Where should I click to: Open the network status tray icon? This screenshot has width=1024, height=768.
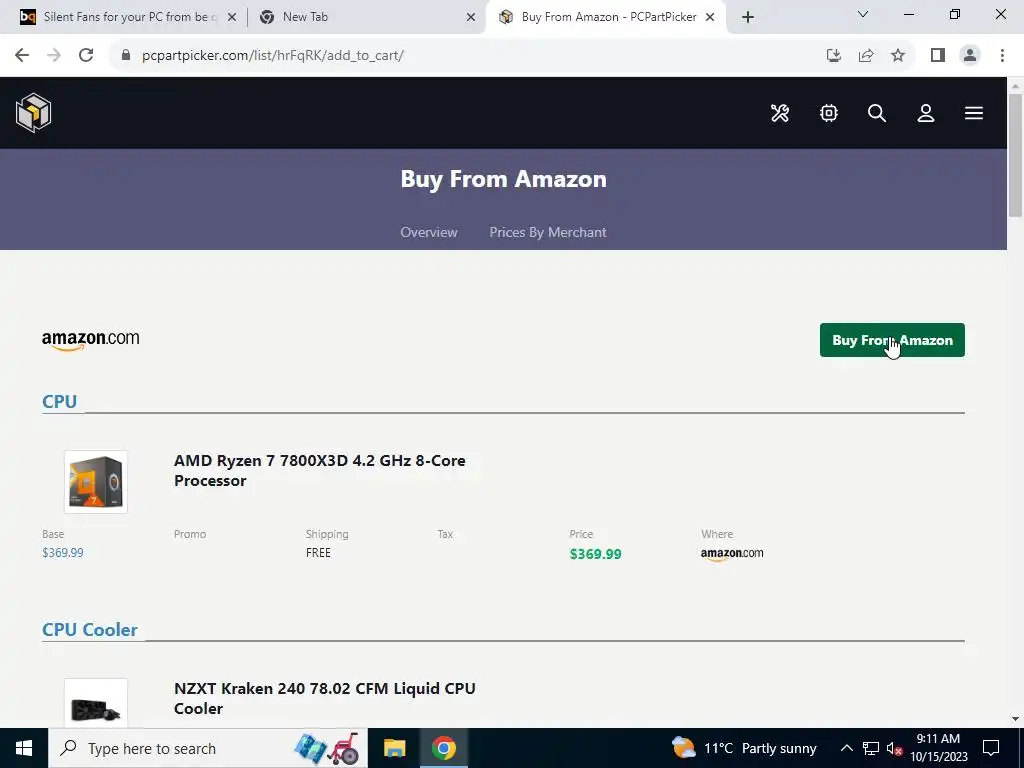coord(871,748)
